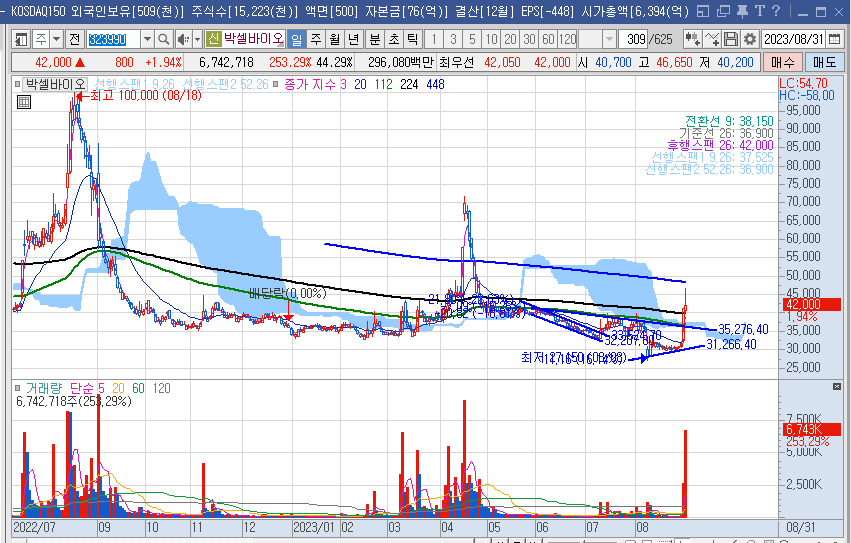Click the duplicate window icon in title bar
This screenshot has height=543, width=851.
pyautogui.click(x=723, y=11)
